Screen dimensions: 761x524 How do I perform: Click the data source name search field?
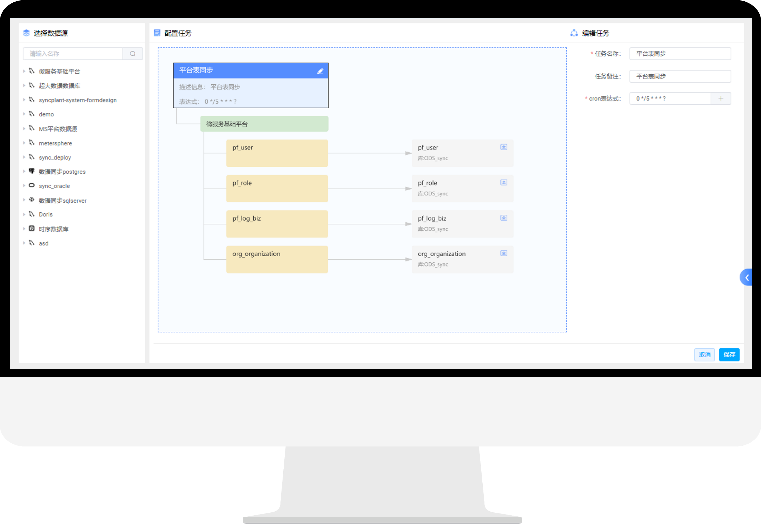tap(73, 54)
